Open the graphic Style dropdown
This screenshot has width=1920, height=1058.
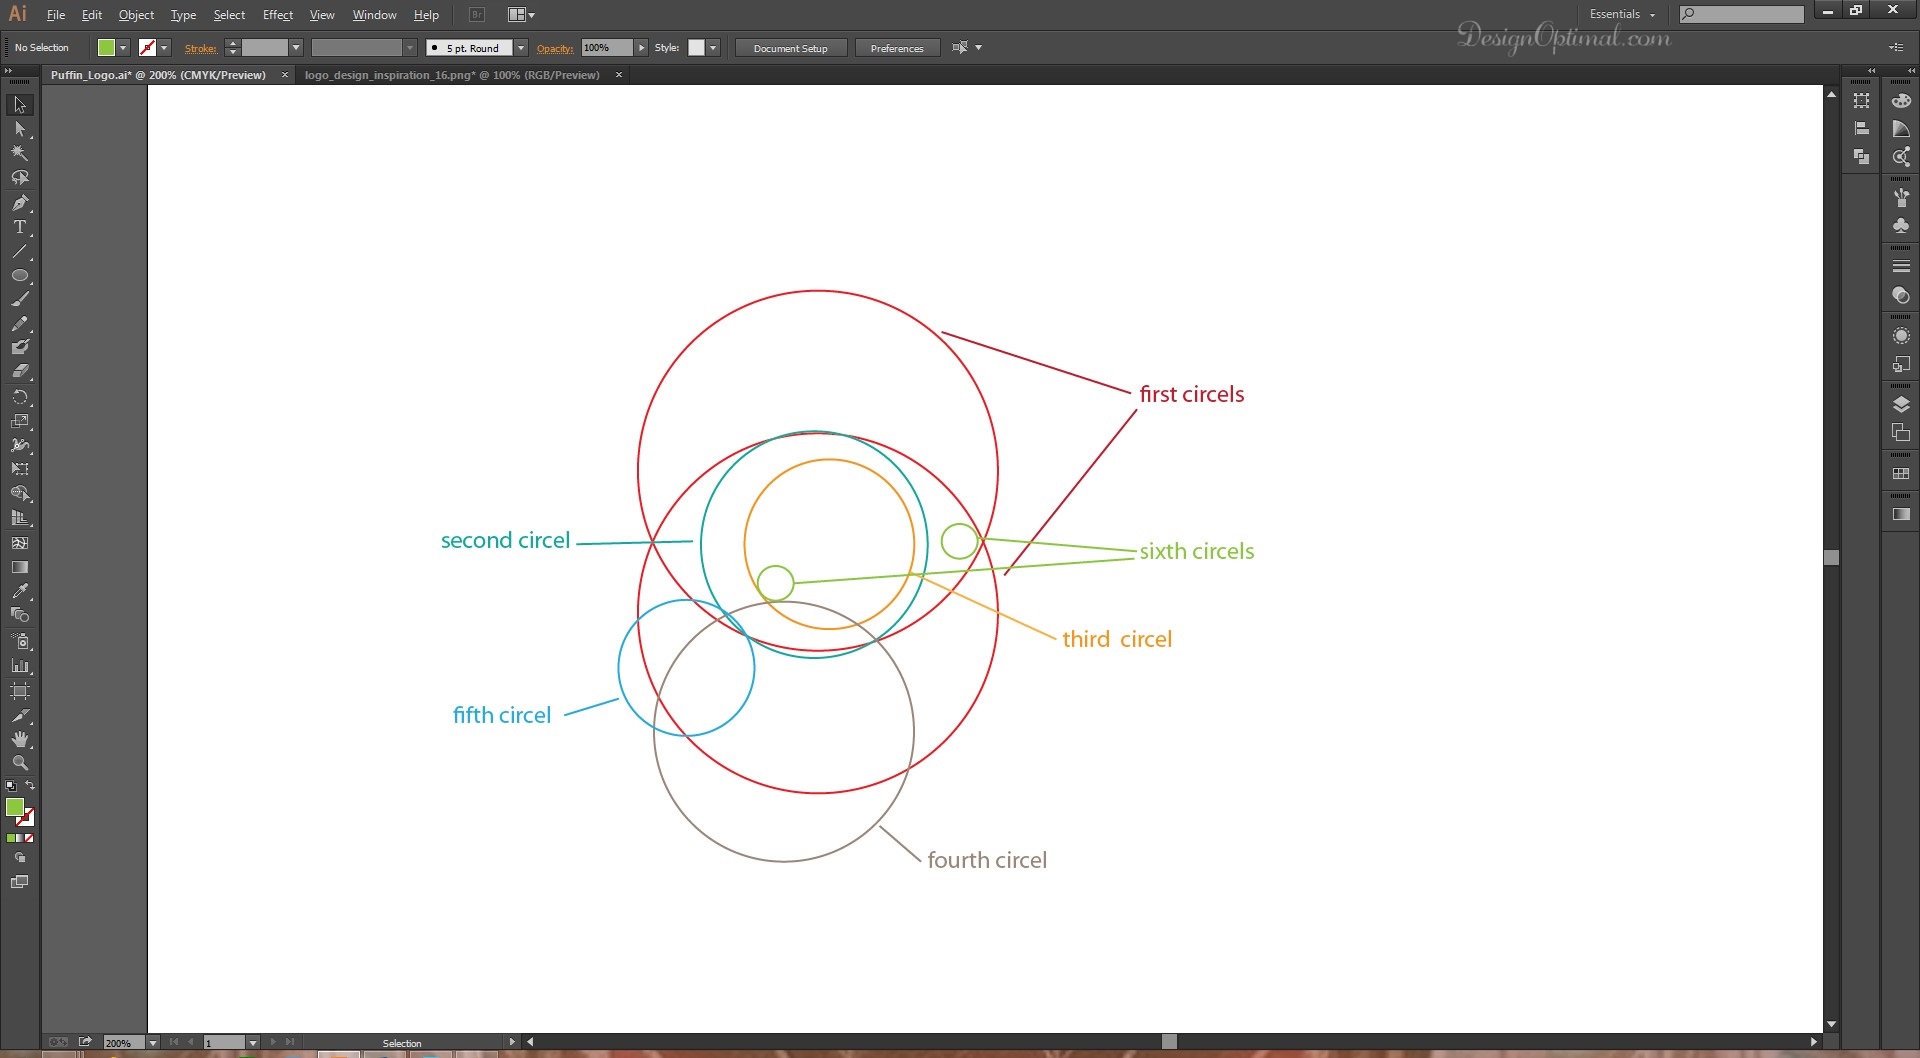(713, 48)
